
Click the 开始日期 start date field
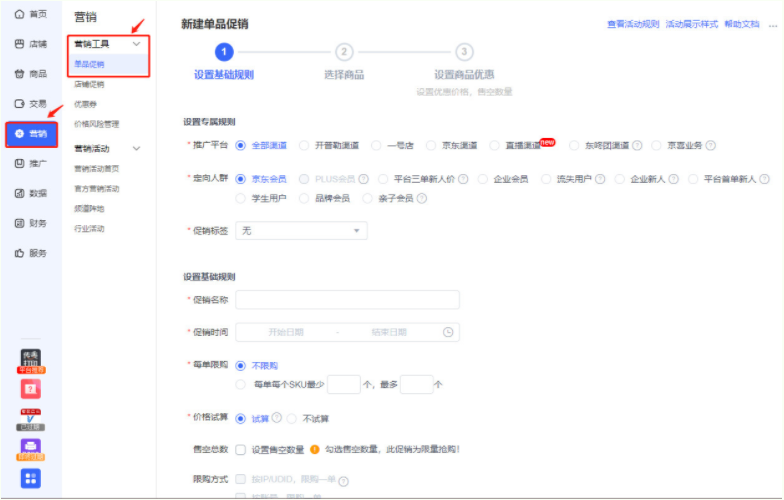coord(286,332)
